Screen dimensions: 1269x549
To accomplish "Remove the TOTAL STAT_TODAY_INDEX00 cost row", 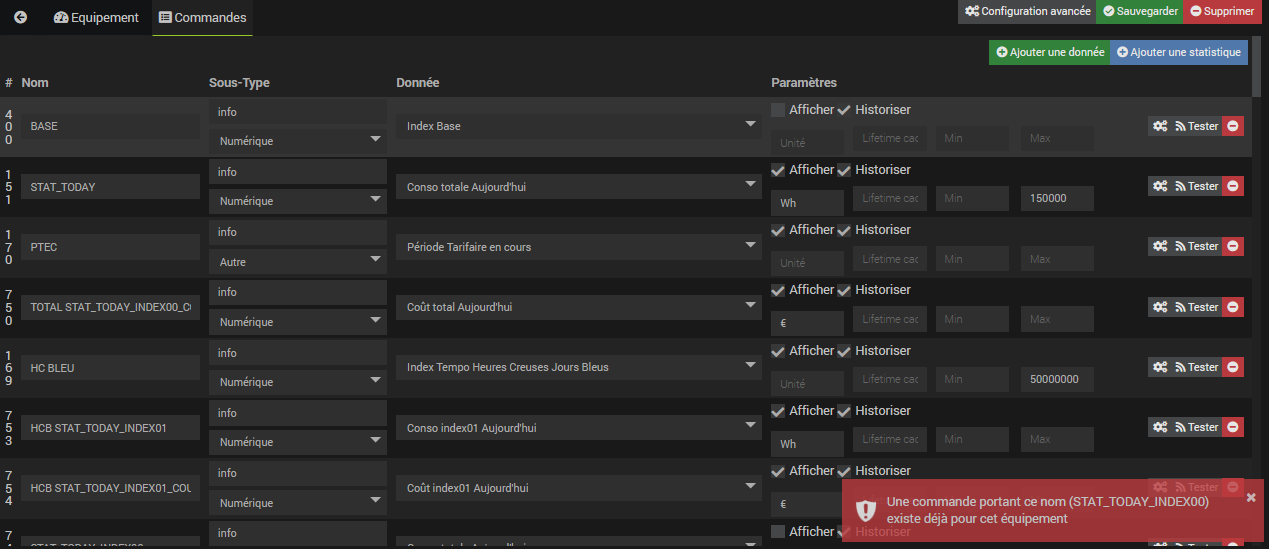I will [1233, 307].
